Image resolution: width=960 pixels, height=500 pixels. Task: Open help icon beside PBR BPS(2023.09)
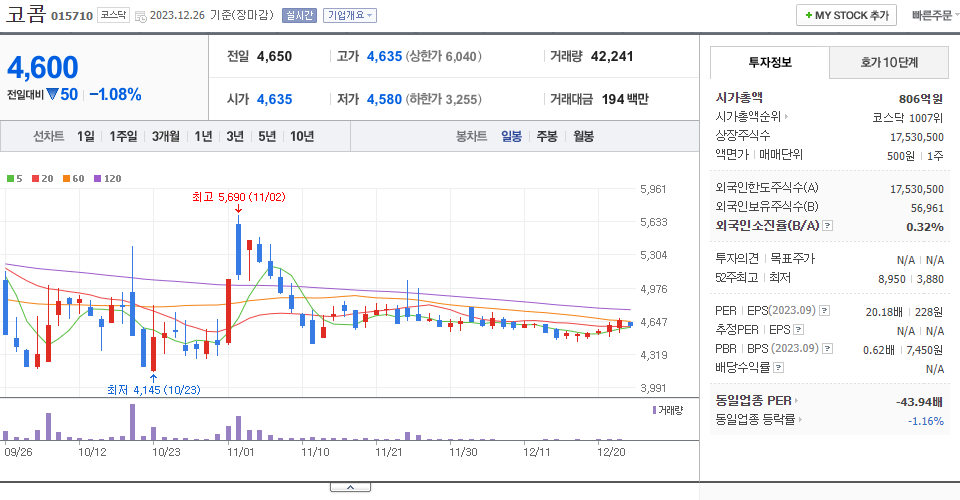tap(827, 349)
